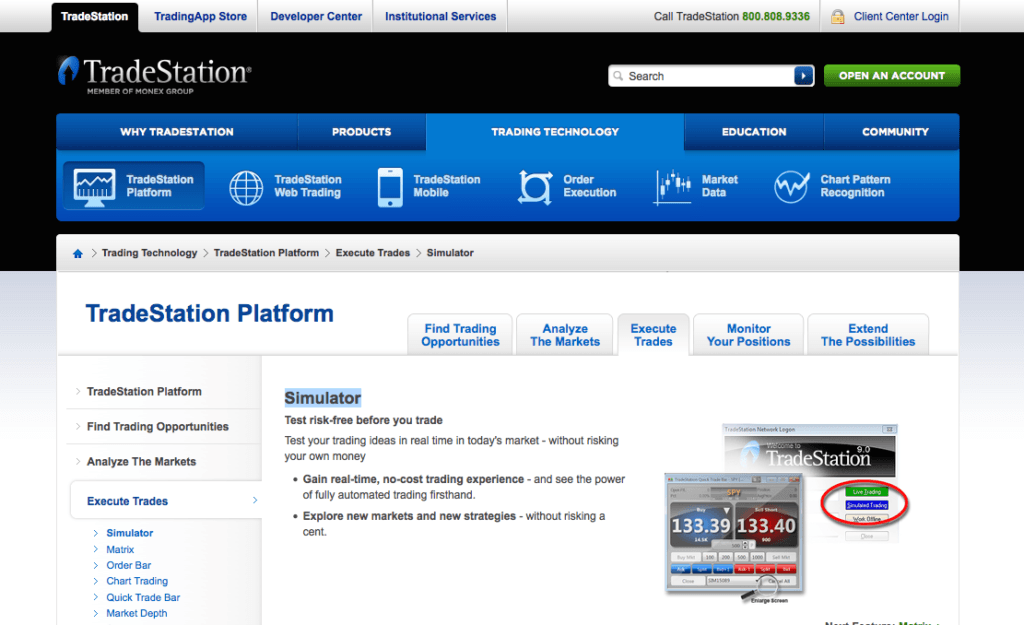Click the TradeStation Web Trading link

click(x=308, y=186)
